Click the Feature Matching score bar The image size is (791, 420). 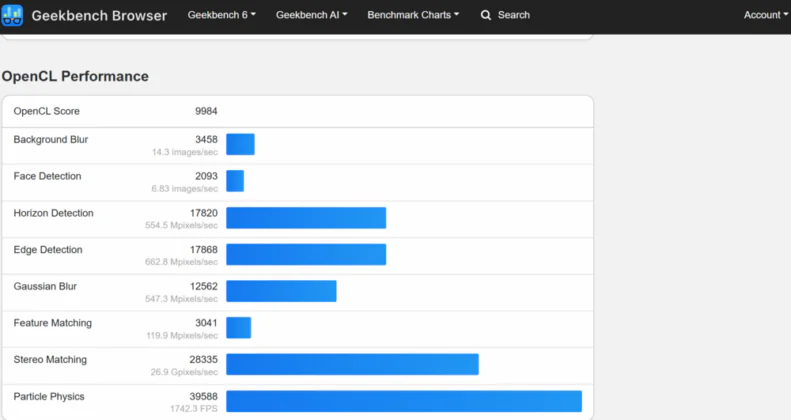point(239,328)
